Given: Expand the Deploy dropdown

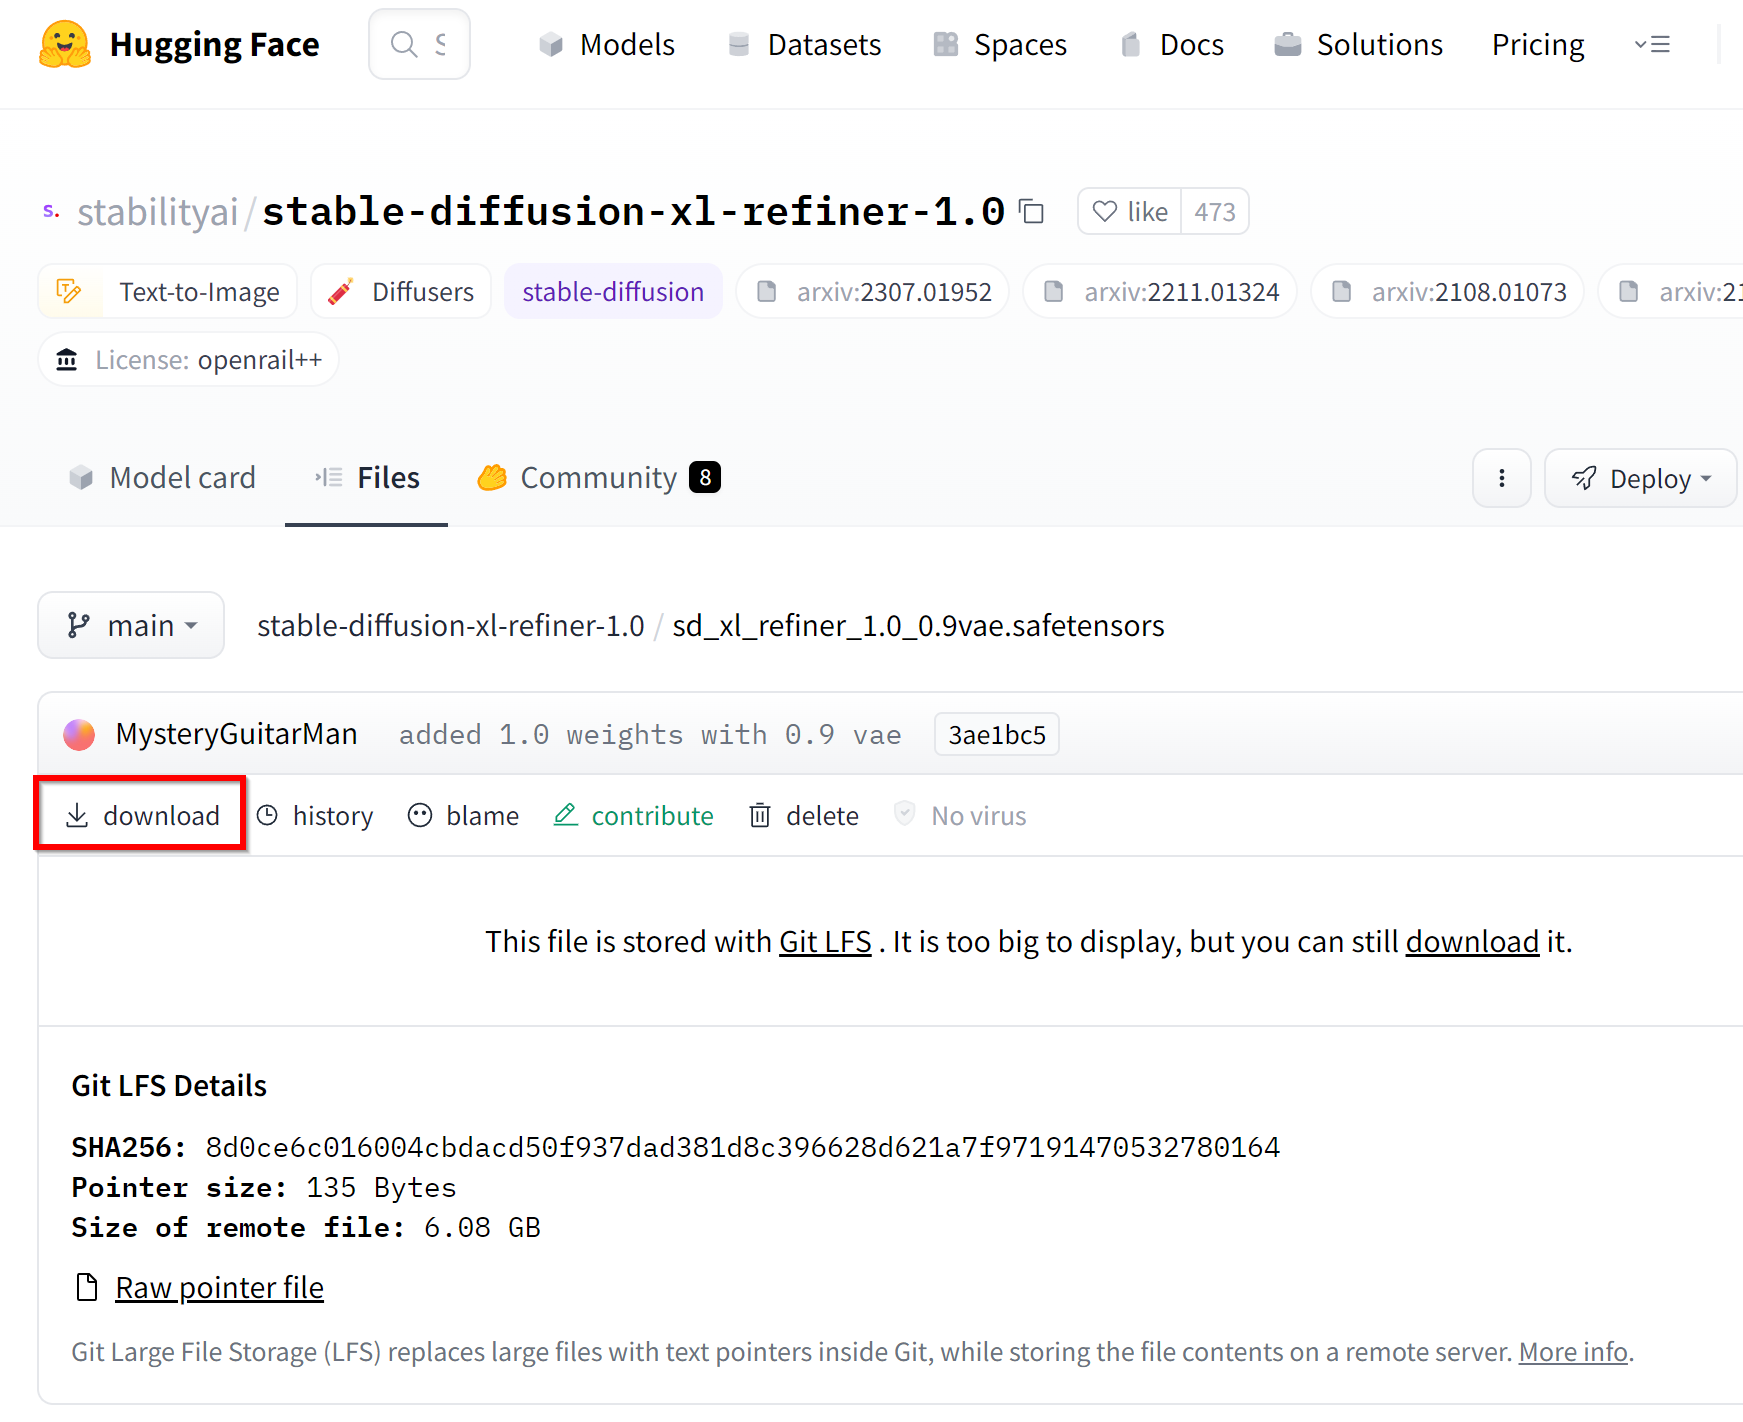Looking at the screenshot, I should 1640,478.
